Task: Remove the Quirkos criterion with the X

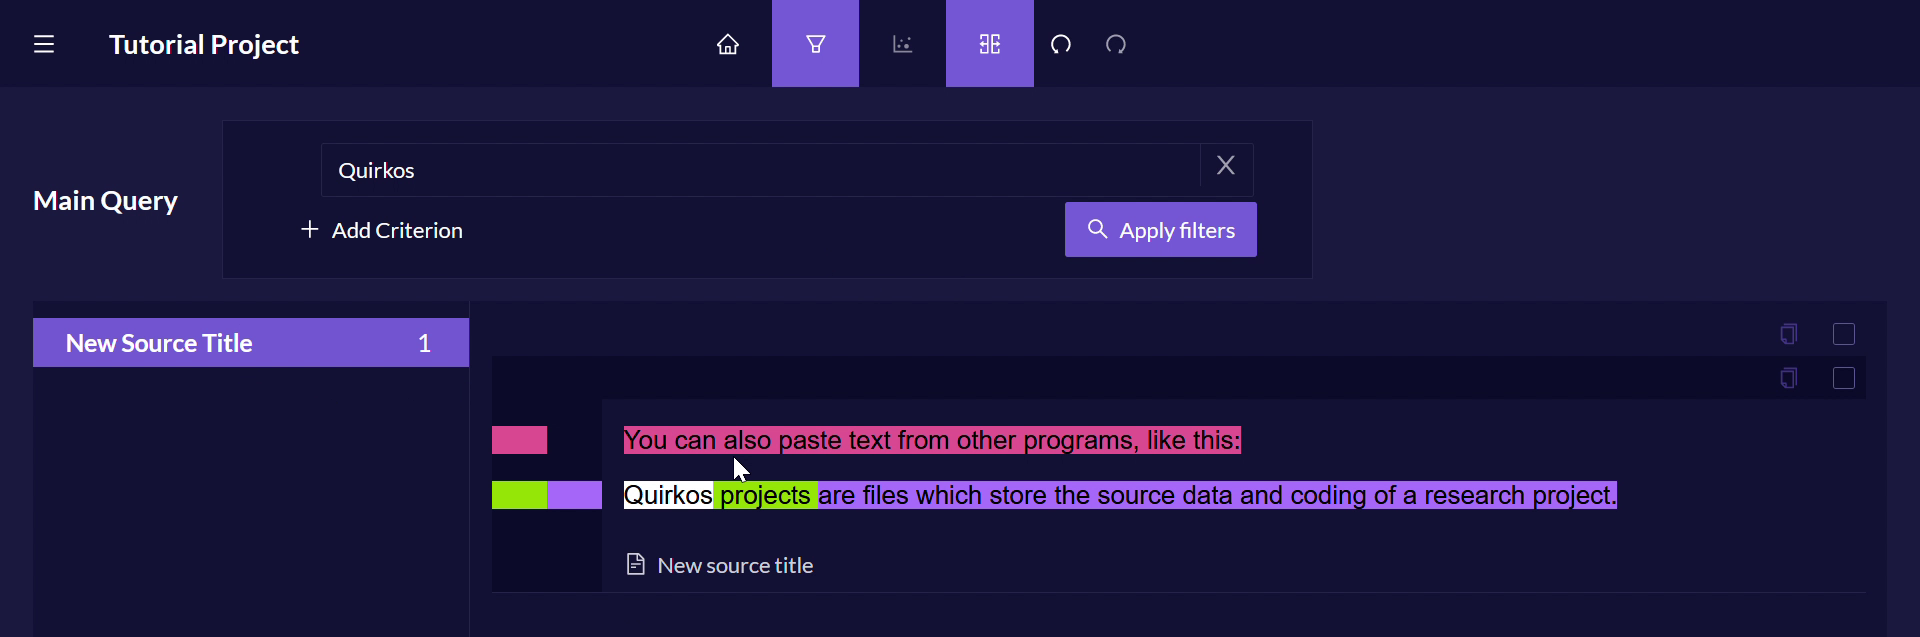Action: pos(1226,166)
